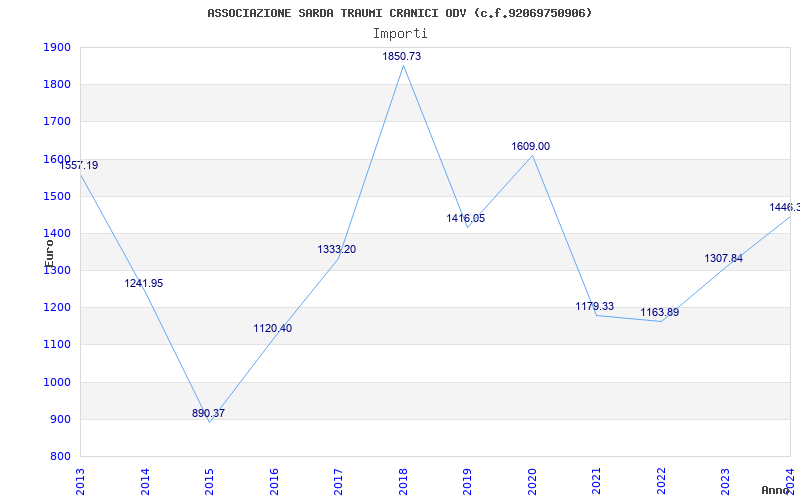Click the x-axis year 2021
Image resolution: width=800 pixels, height=500 pixels.
(596, 482)
